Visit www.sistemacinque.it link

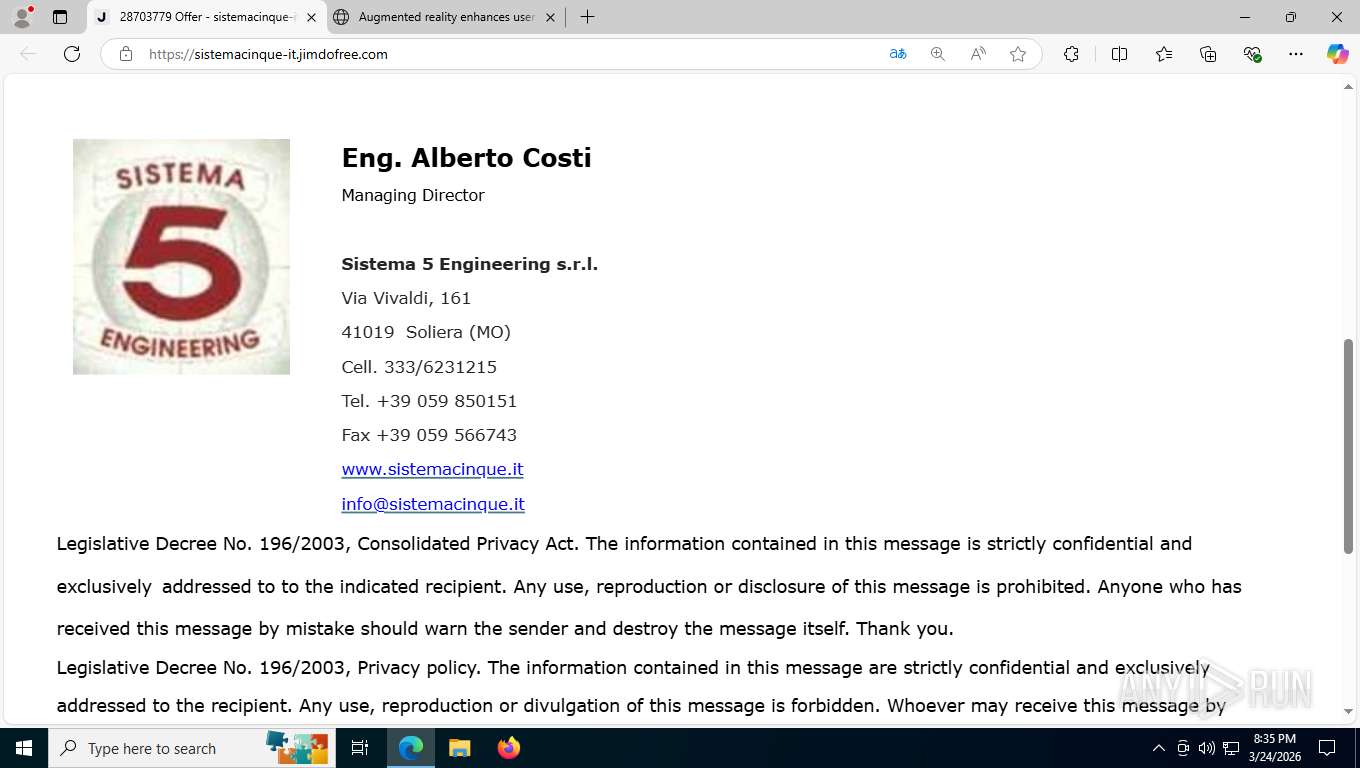(432, 469)
